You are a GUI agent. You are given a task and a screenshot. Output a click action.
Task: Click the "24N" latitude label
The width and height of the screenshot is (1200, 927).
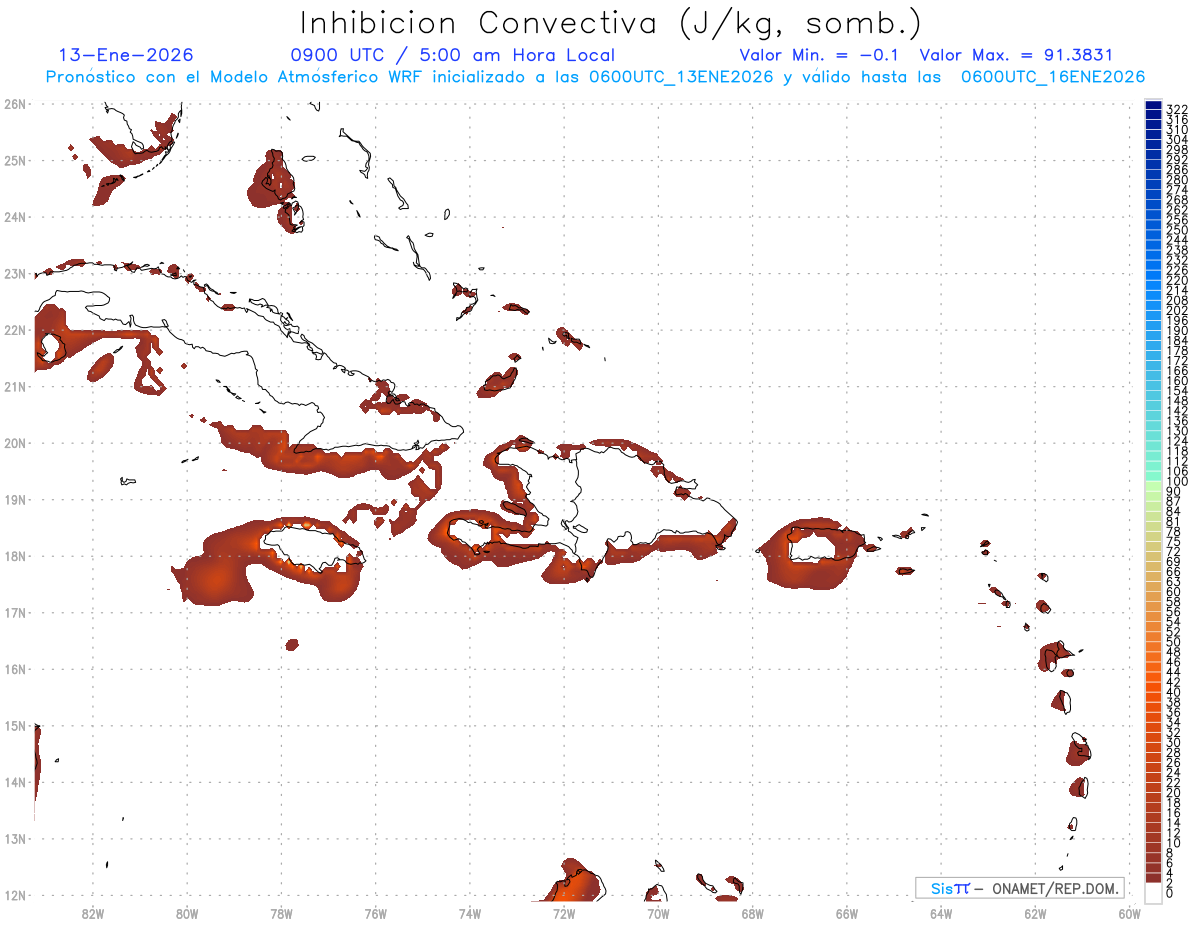[x=14, y=217]
